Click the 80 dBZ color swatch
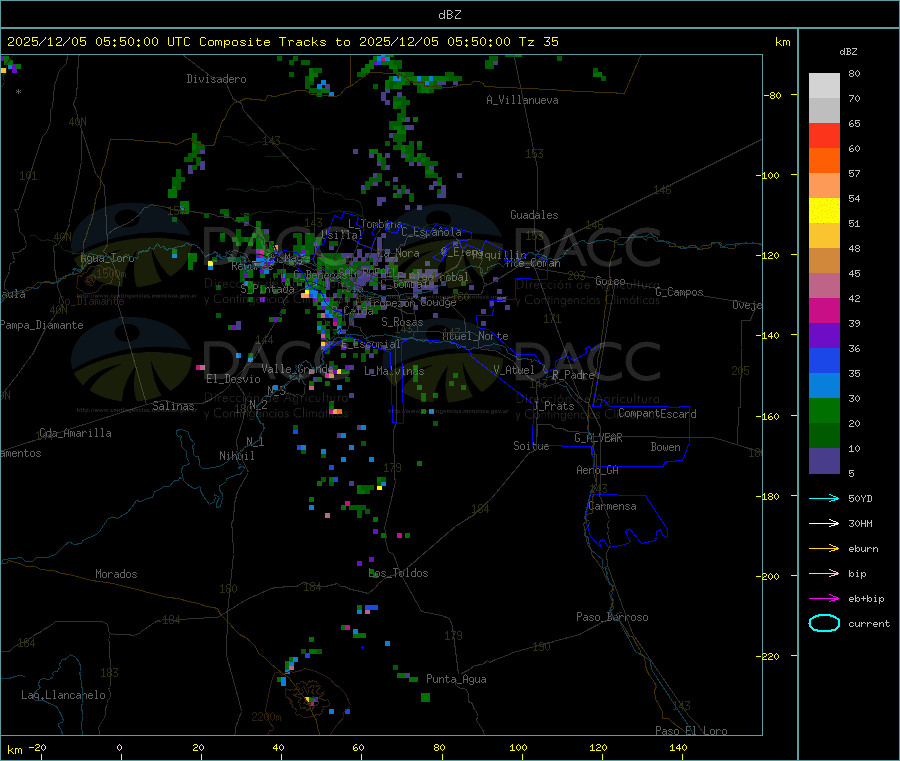Image resolution: width=900 pixels, height=761 pixels. [824, 86]
